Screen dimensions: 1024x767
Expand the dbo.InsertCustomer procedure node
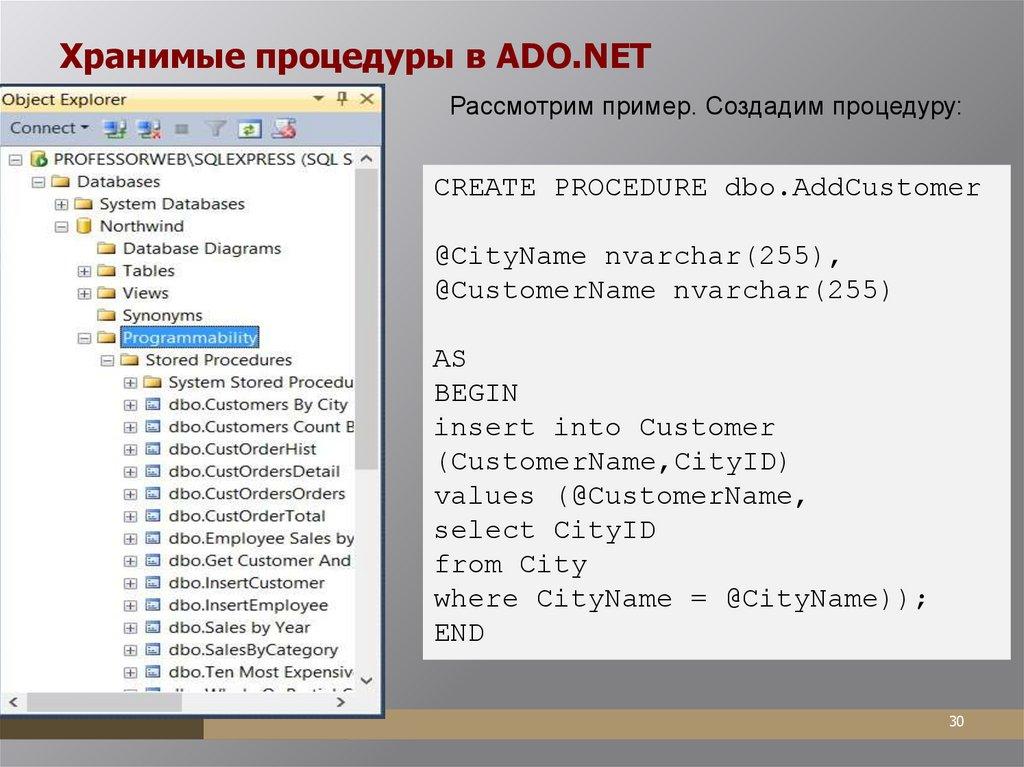[x=130, y=583]
